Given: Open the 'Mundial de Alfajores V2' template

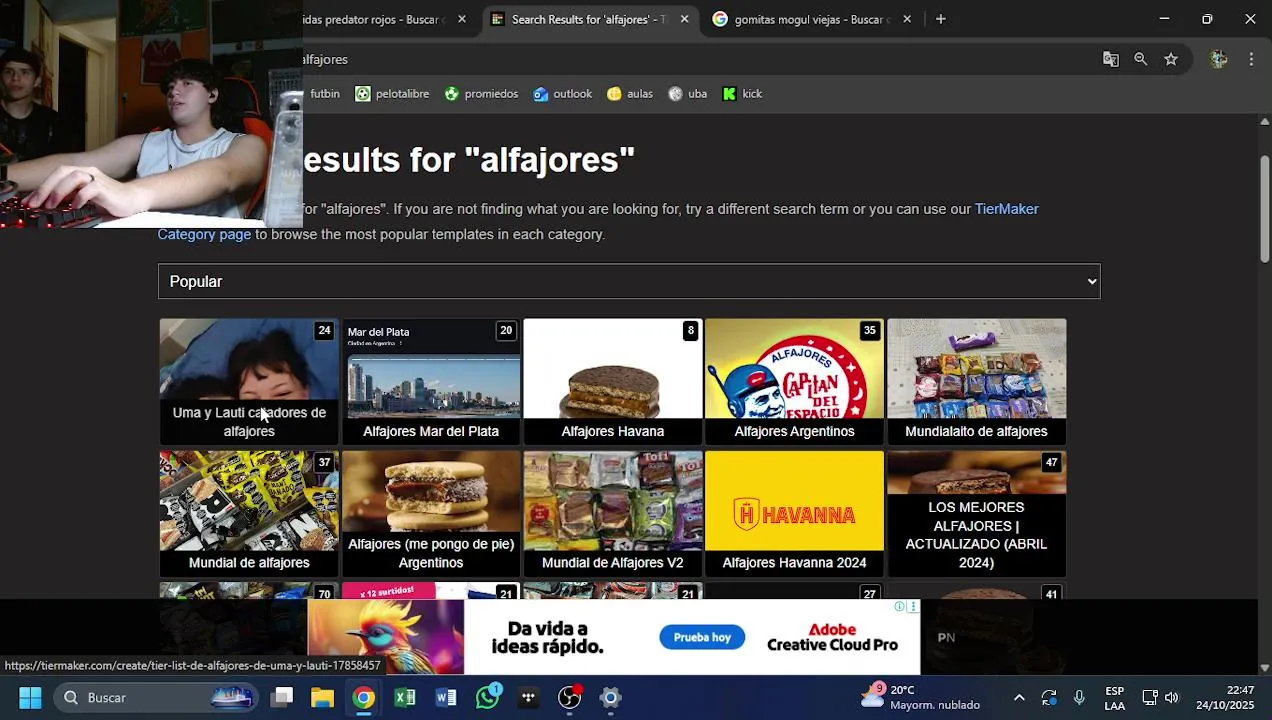Looking at the screenshot, I should pos(613,513).
